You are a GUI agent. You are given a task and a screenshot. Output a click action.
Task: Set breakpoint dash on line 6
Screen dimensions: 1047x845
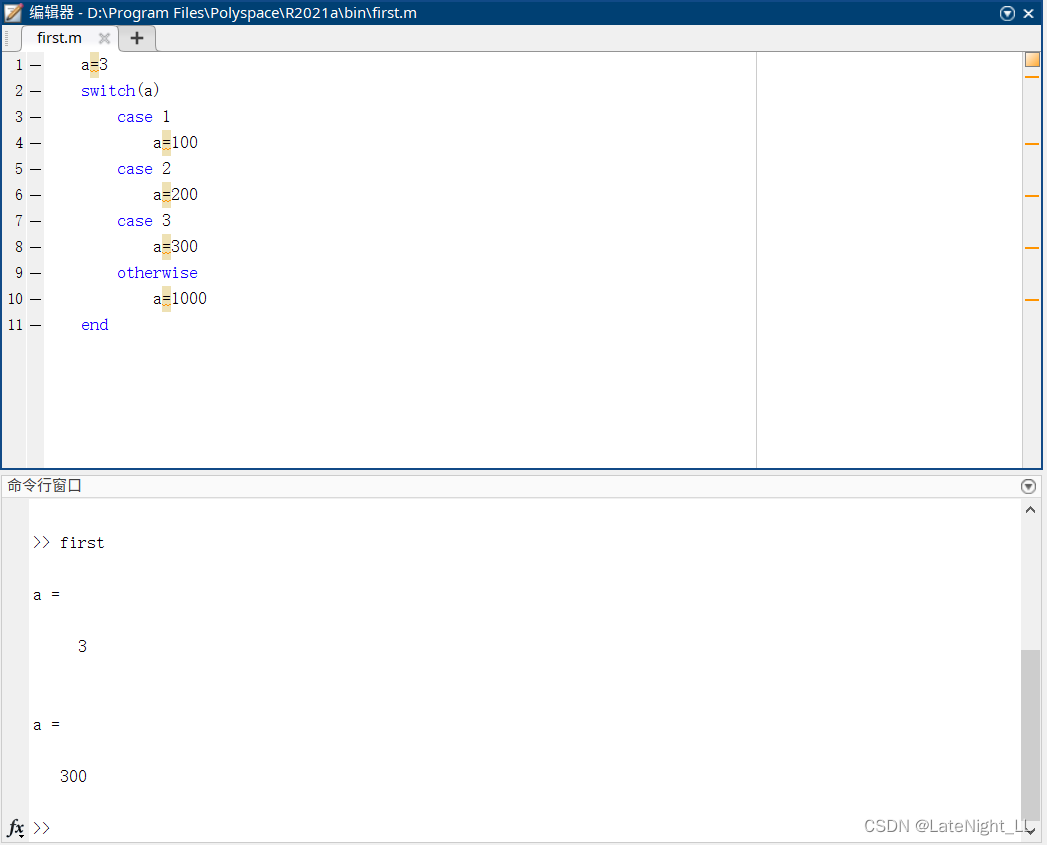pyautogui.click(x=35, y=196)
